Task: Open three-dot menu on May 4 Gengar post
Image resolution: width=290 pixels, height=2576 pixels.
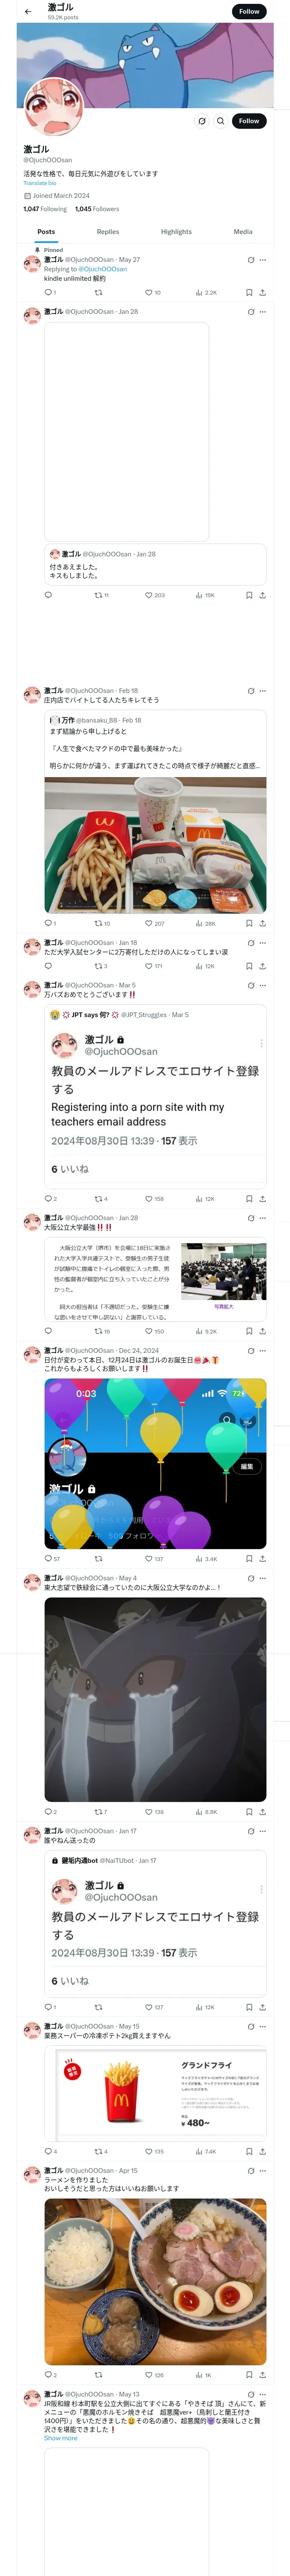Action: [x=263, y=1578]
